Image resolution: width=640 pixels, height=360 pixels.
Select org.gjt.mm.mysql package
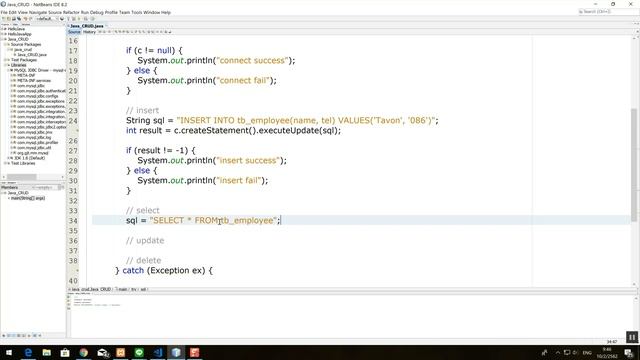[33, 153]
